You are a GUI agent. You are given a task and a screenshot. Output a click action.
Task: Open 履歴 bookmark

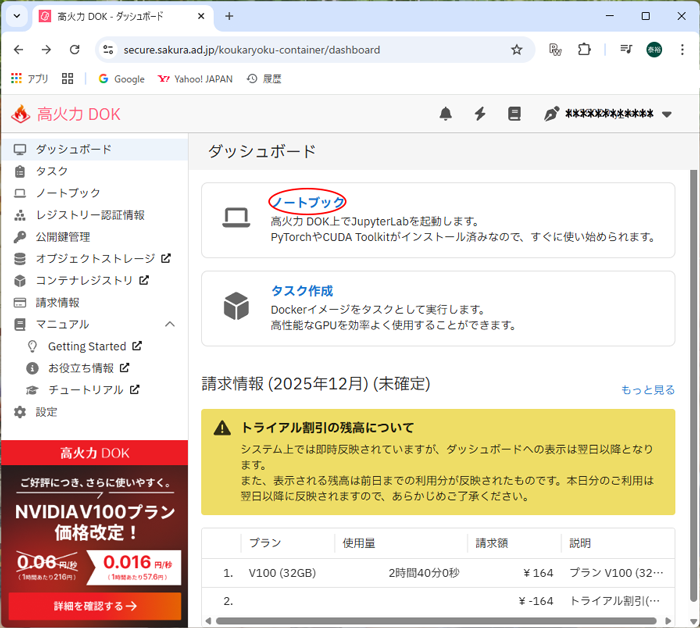point(264,79)
